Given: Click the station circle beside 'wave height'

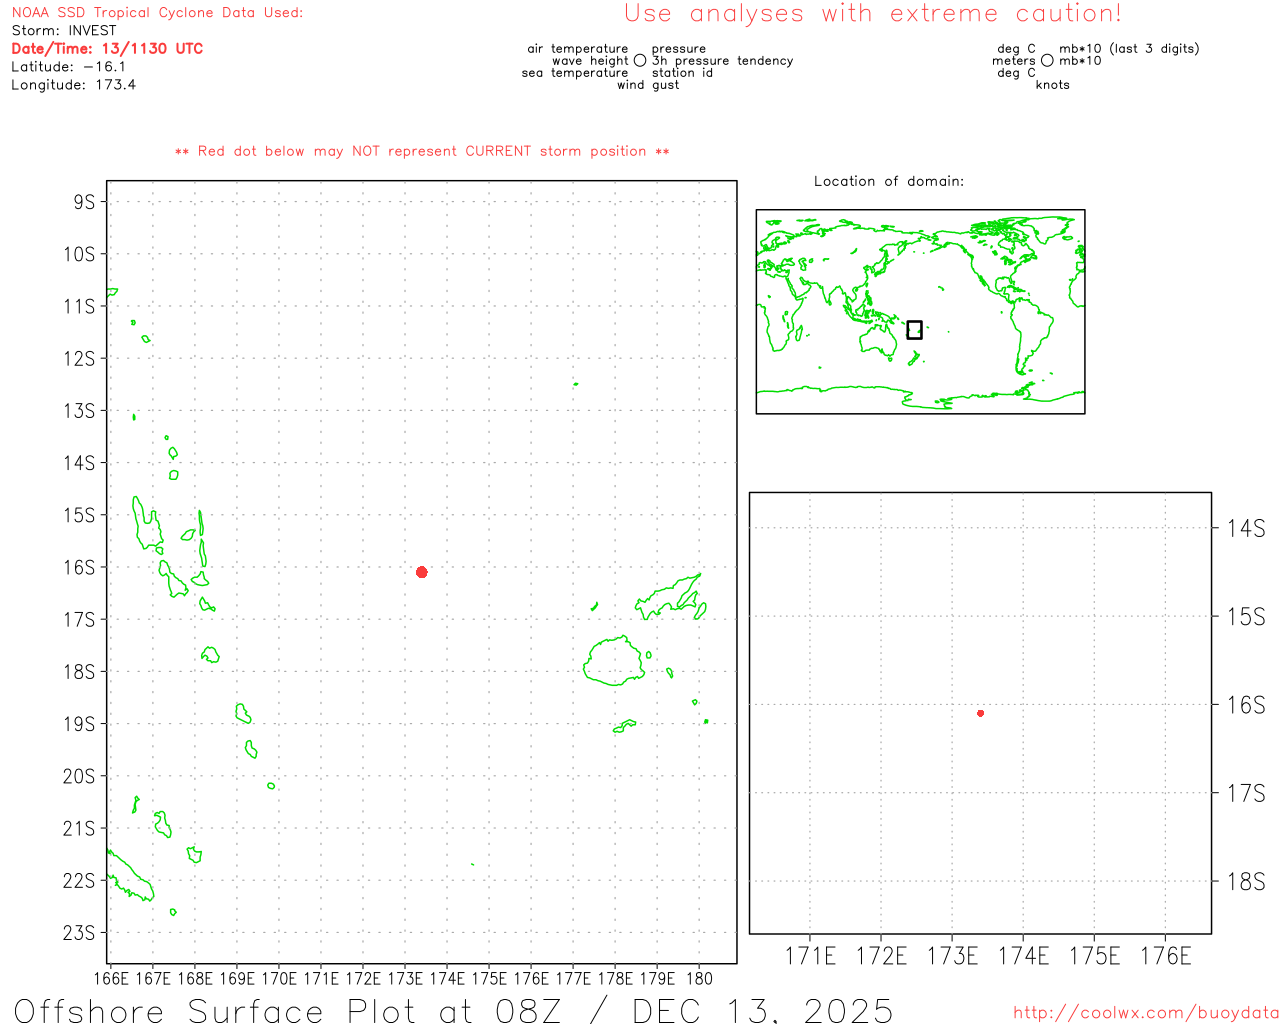Looking at the screenshot, I should (x=640, y=61).
